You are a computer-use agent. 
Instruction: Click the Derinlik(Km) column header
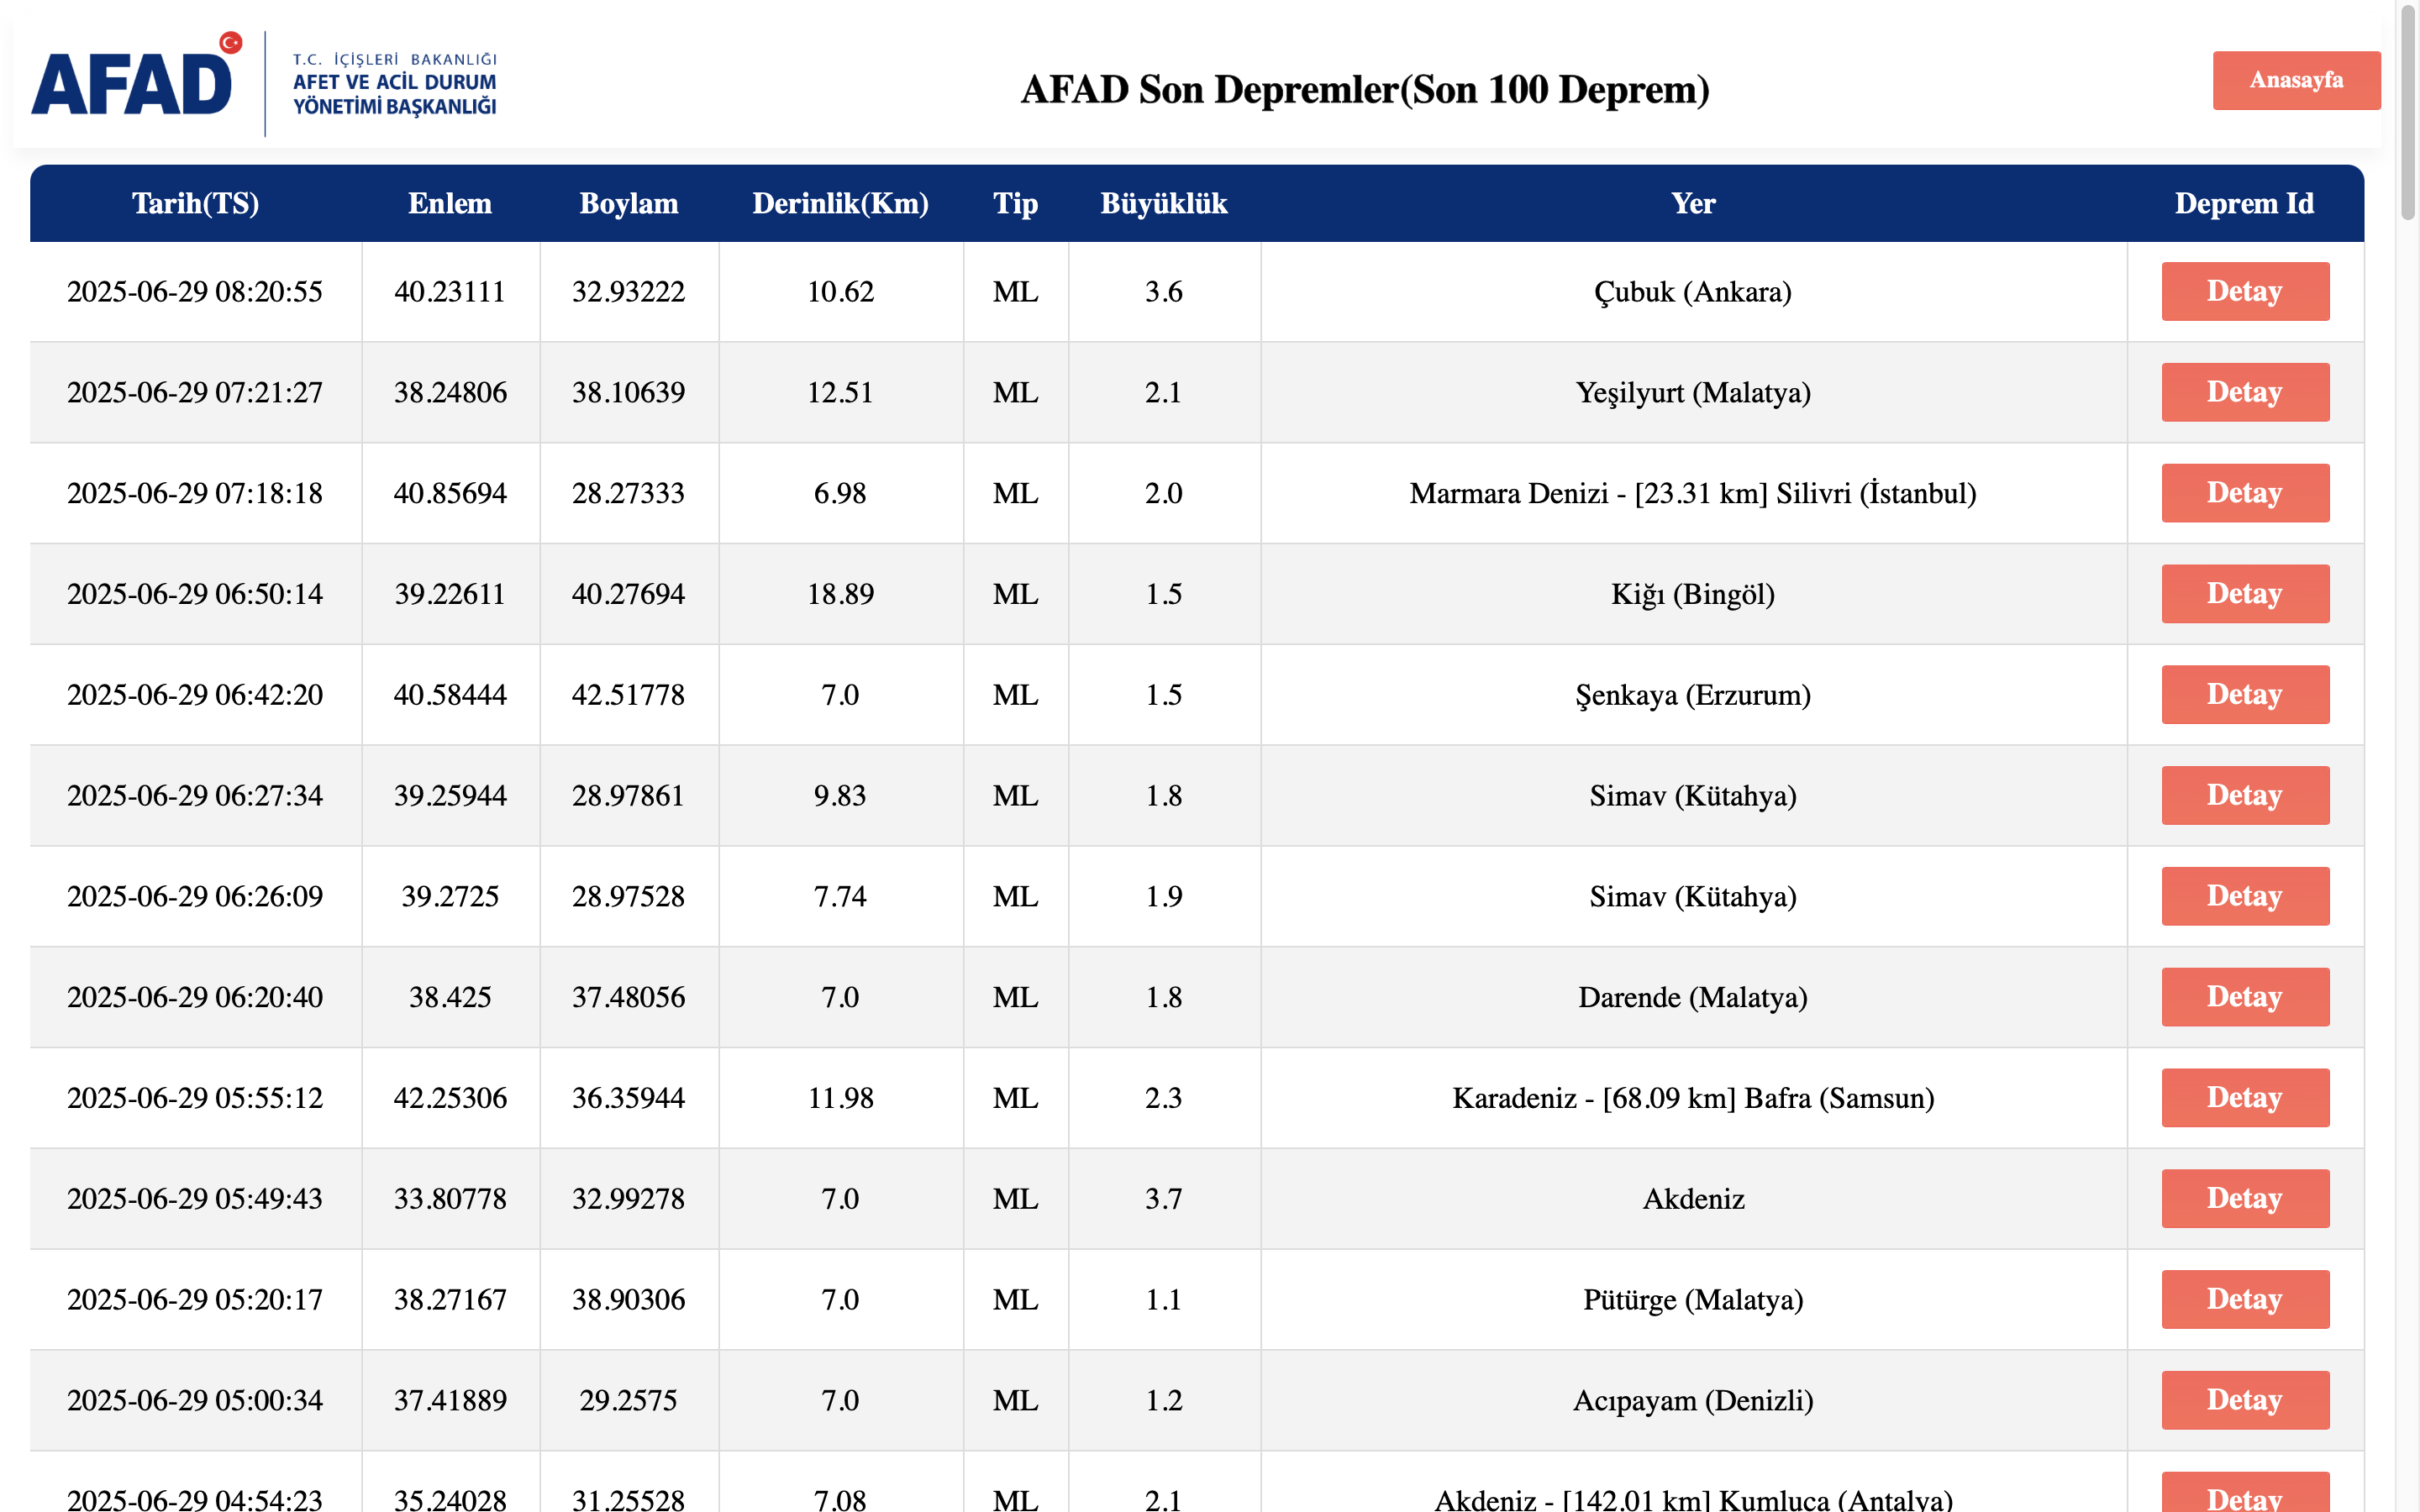coord(840,203)
